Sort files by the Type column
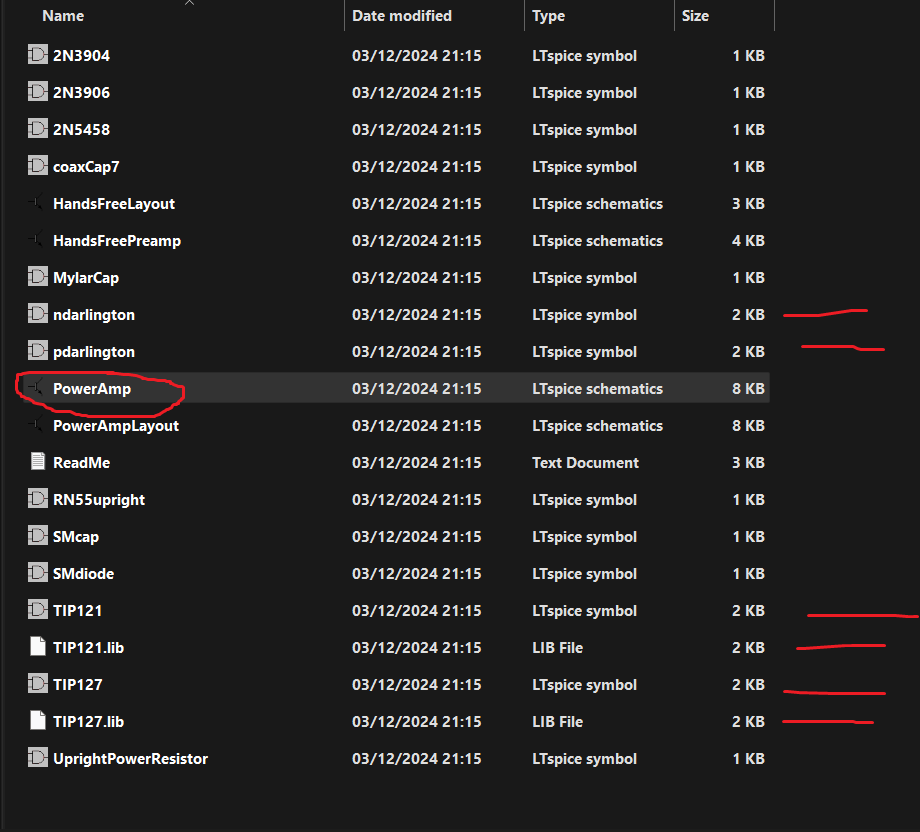Image resolution: width=920 pixels, height=832 pixels. coord(549,16)
